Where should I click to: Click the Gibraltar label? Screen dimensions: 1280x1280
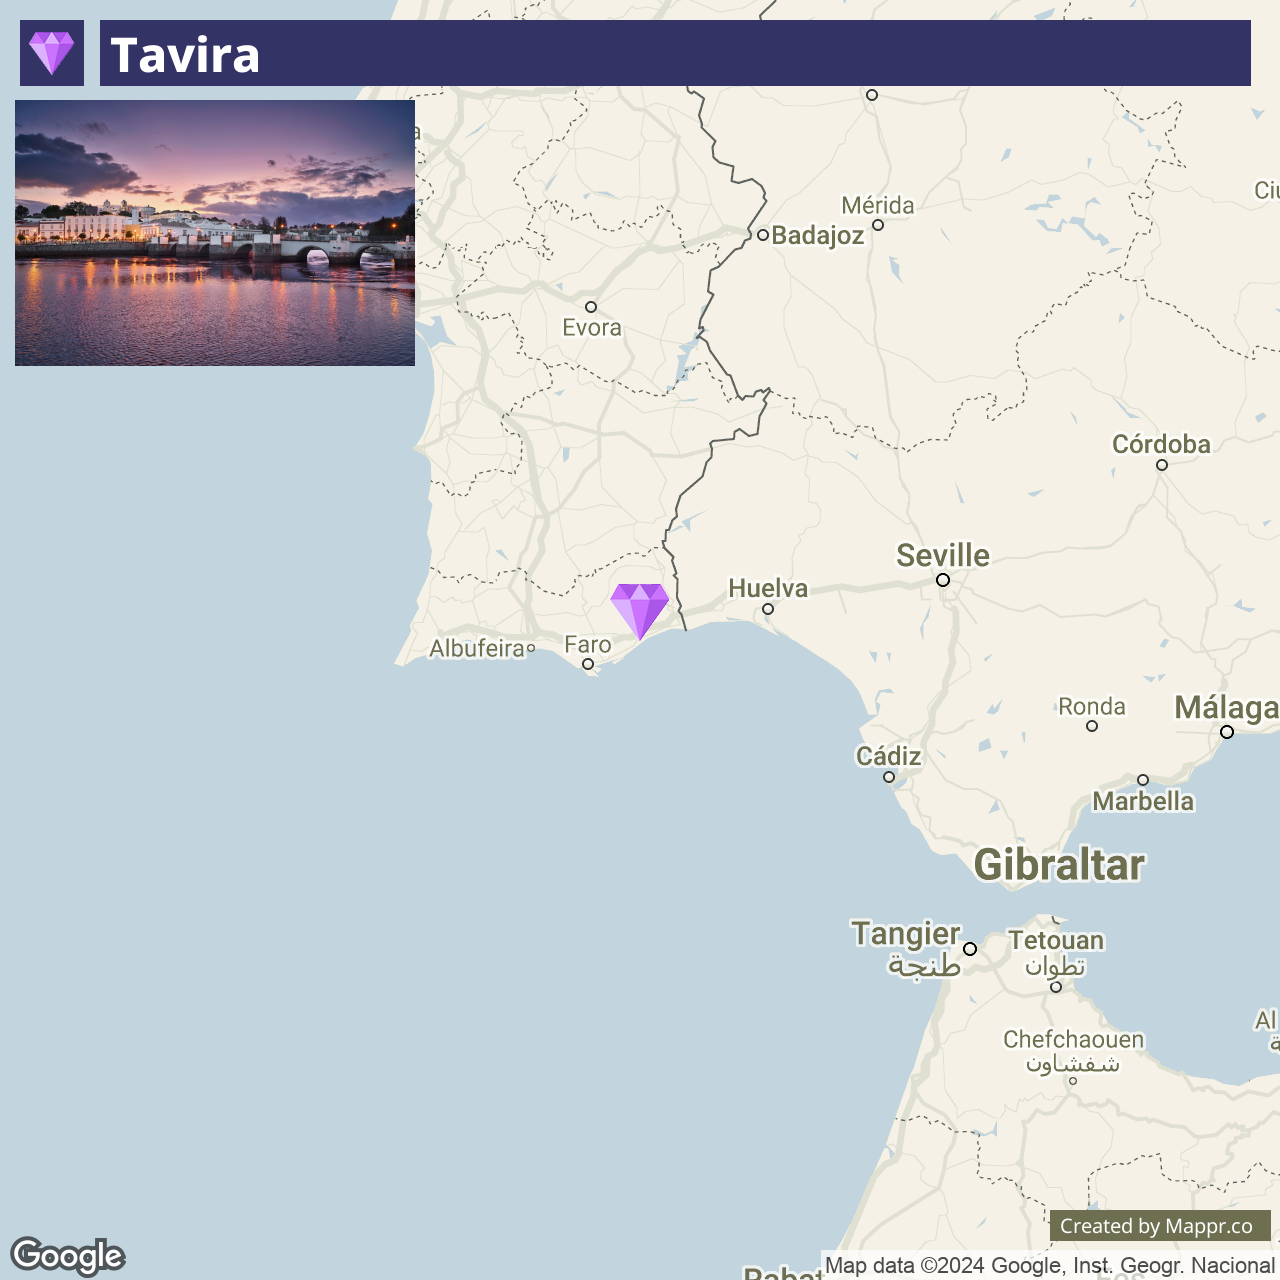click(x=1059, y=865)
